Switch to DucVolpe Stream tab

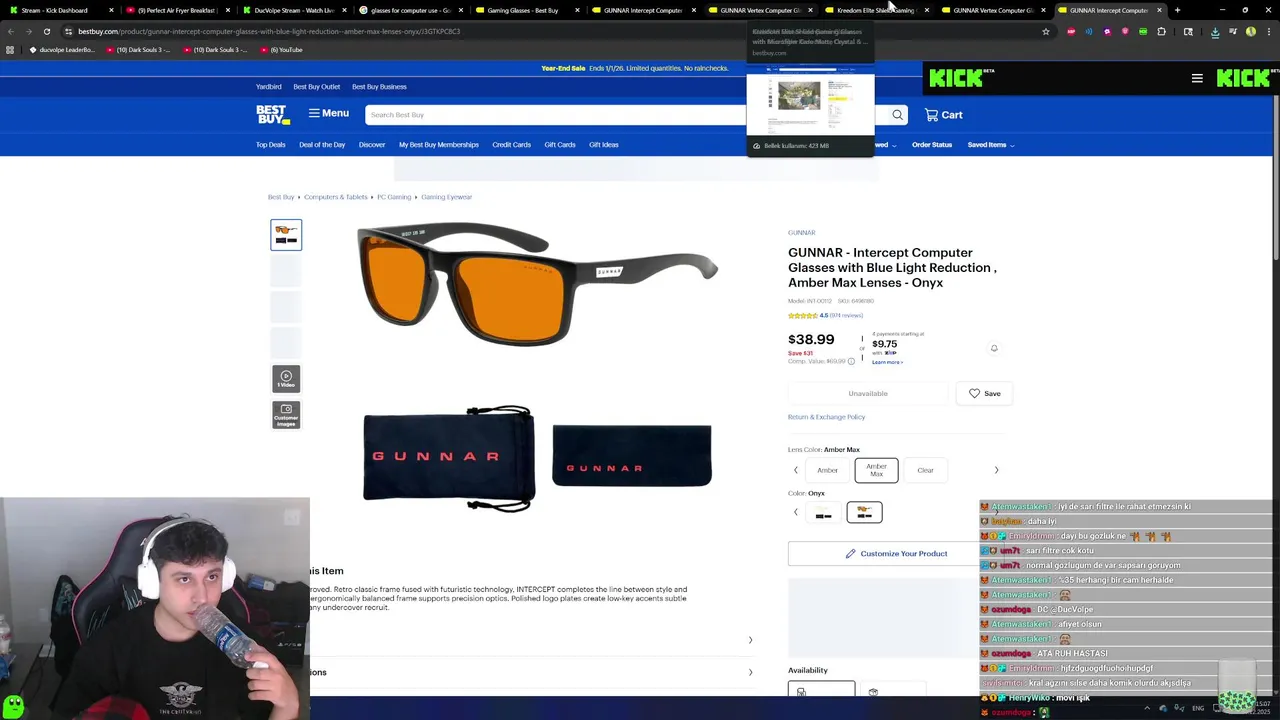293,10
